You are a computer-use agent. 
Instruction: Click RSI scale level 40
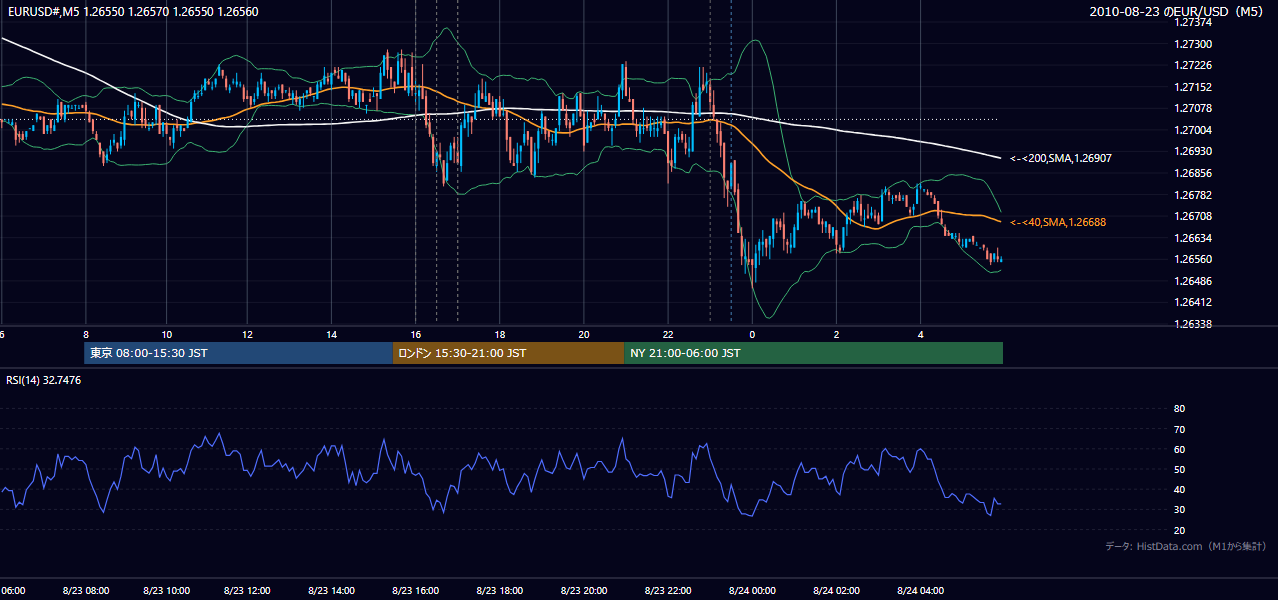(x=1179, y=490)
